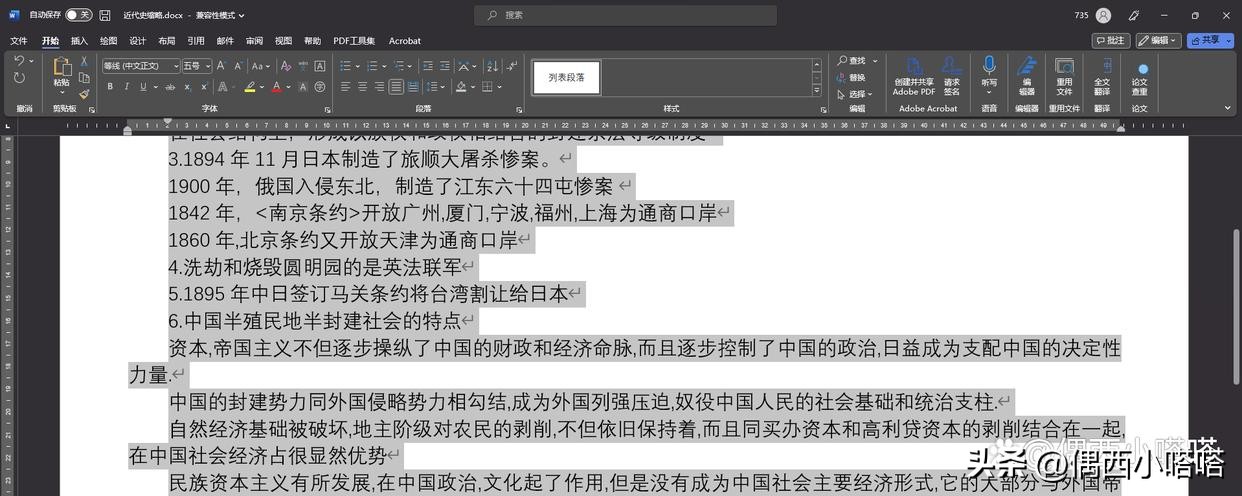
Task: Click the 批注 comments button
Action: (x=1112, y=40)
